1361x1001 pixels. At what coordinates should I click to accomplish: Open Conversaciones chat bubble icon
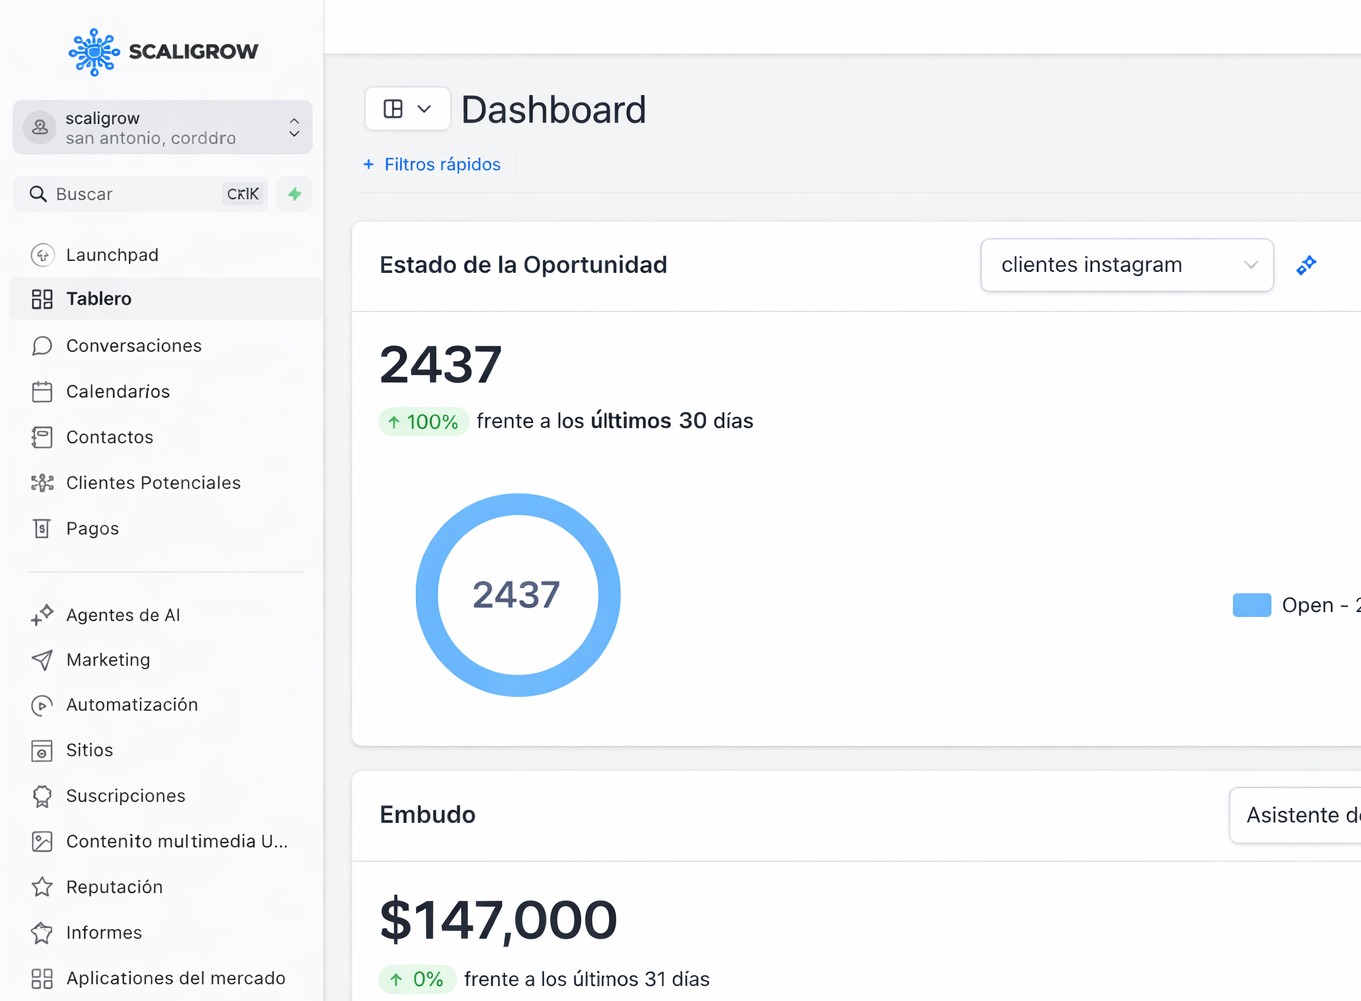coord(42,346)
